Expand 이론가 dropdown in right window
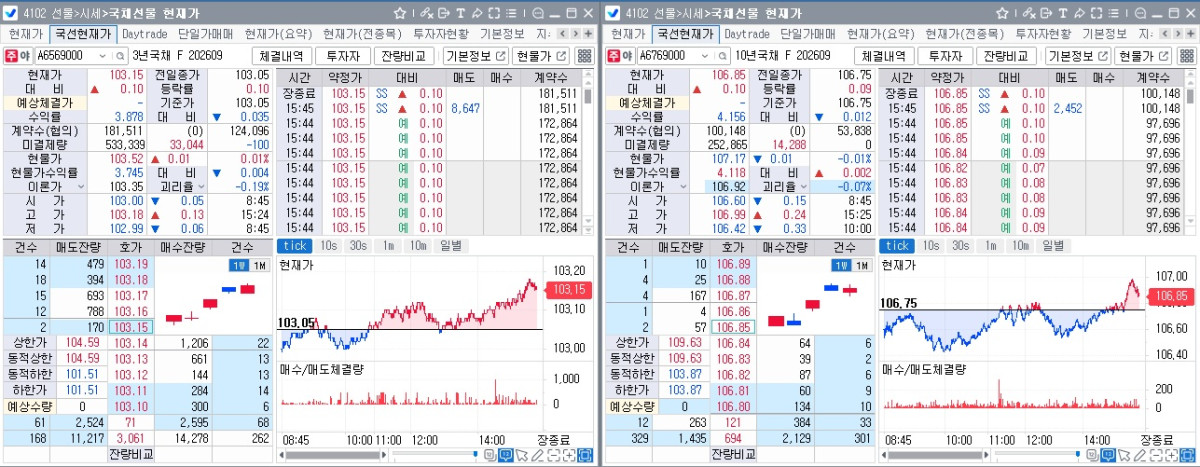Viewport: 1200px width, 467px height. (x=684, y=186)
